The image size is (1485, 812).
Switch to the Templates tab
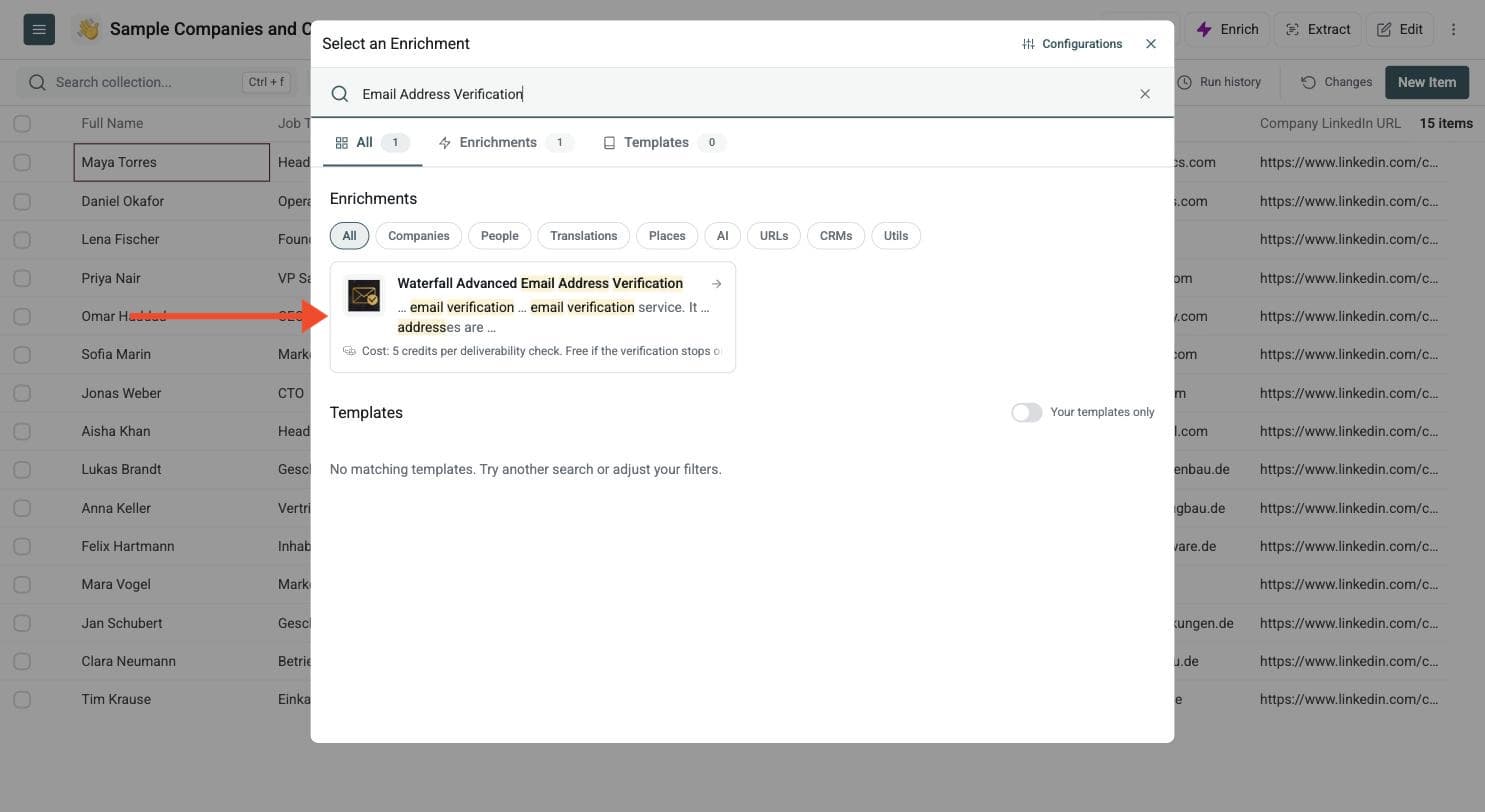point(664,143)
